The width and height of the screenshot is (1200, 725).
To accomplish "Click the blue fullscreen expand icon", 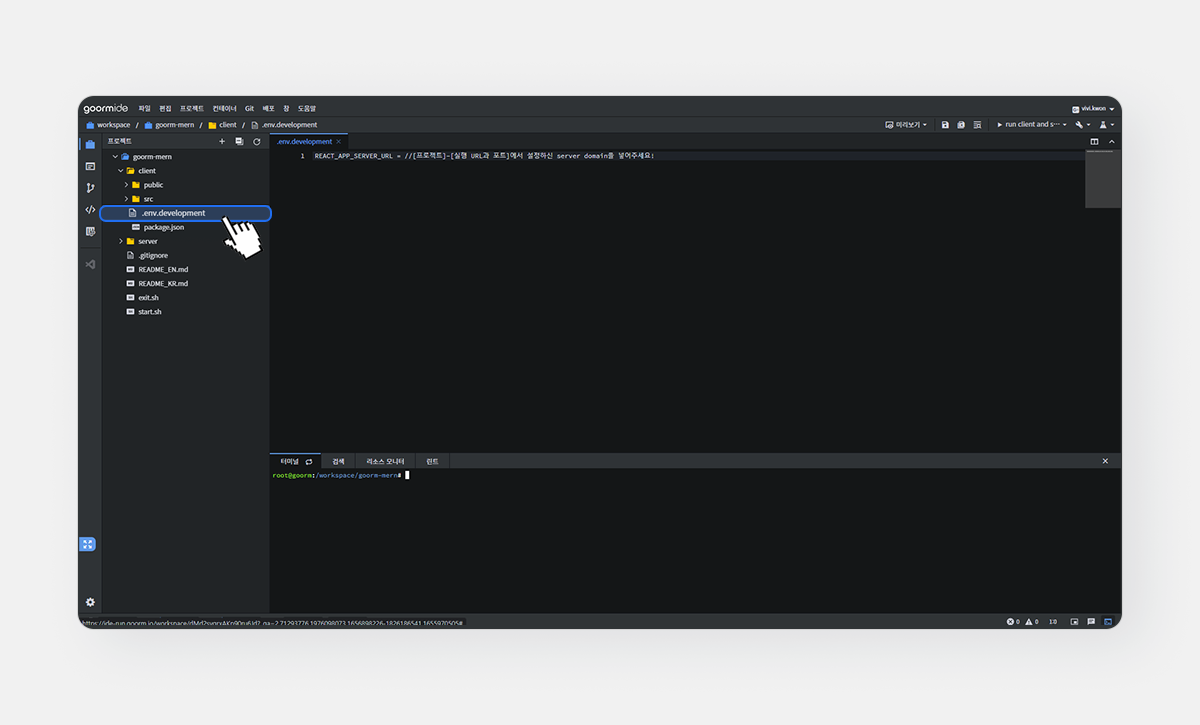I will click(88, 544).
